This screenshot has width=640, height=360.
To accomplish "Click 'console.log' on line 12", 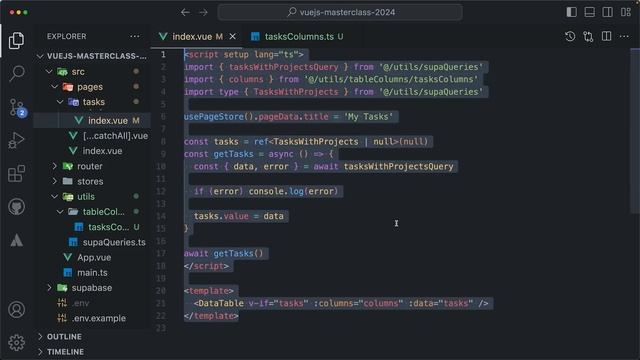I will (276, 191).
